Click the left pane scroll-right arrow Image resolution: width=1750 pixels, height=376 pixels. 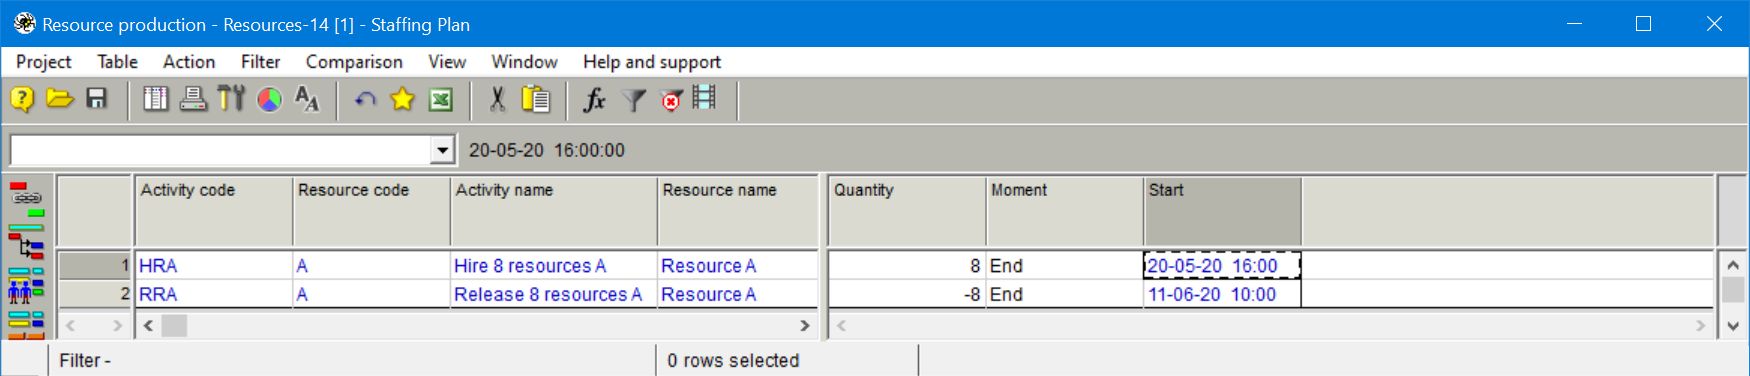click(805, 326)
